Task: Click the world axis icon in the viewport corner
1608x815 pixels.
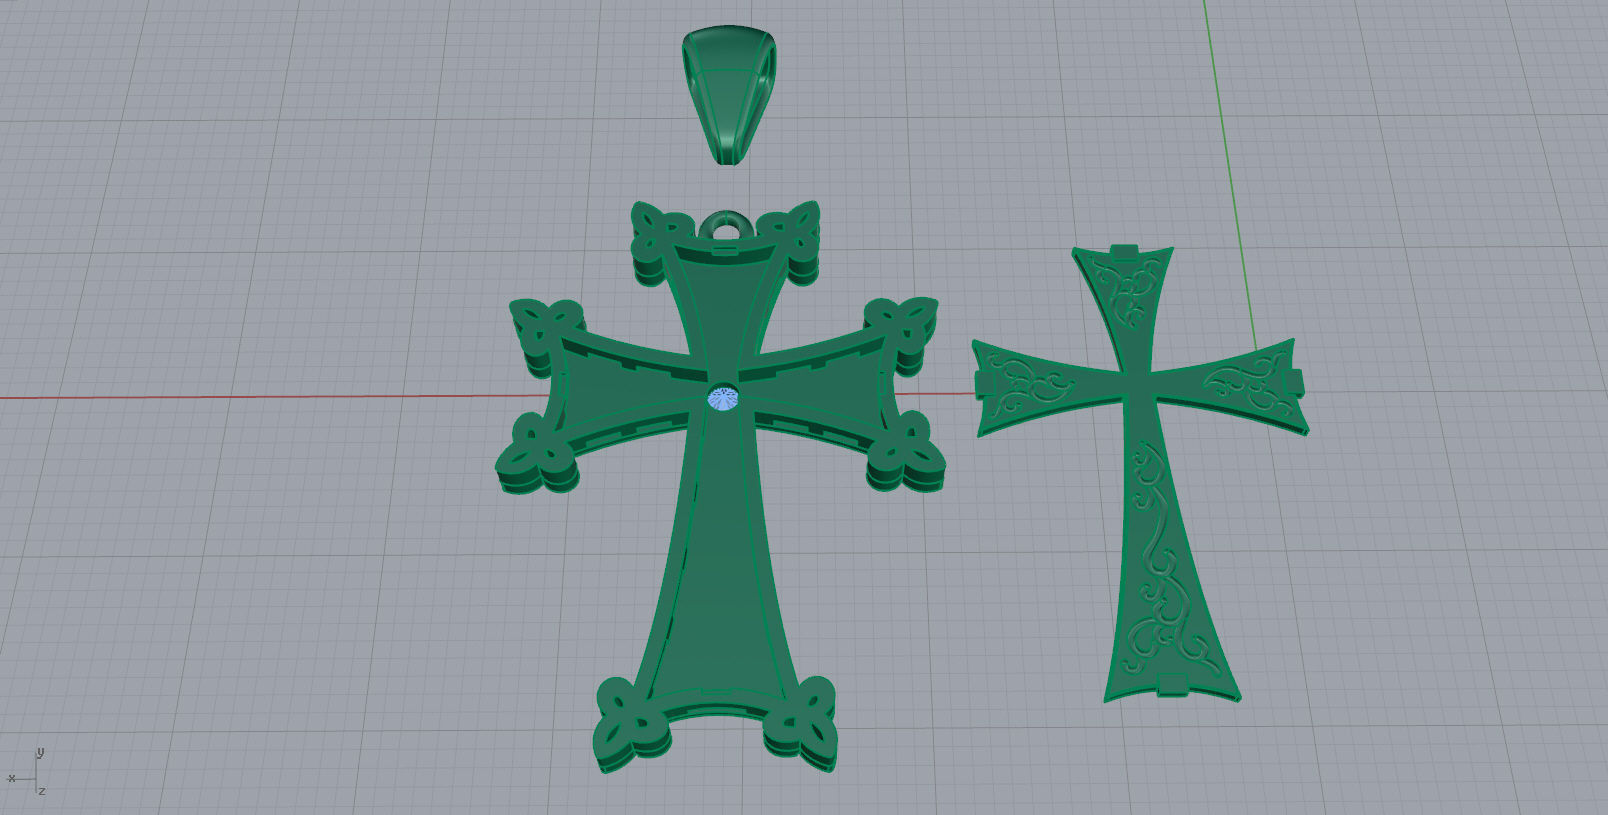Action: [27, 772]
